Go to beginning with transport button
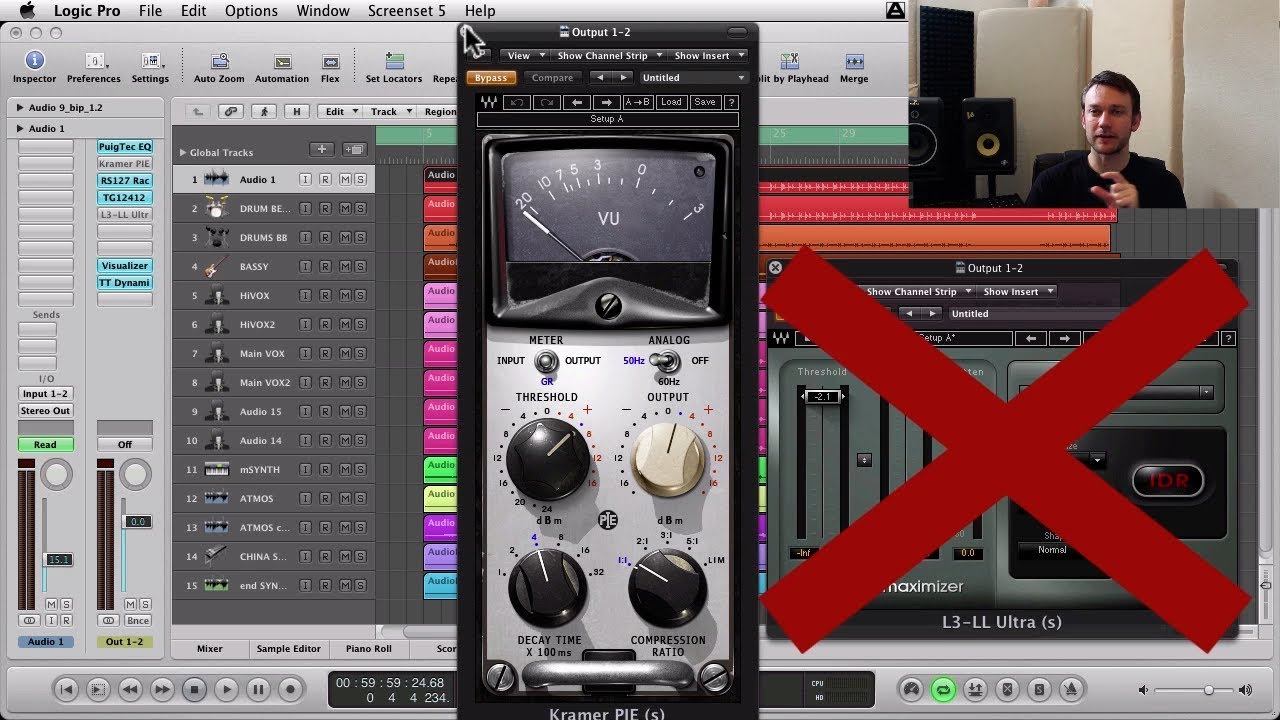Image resolution: width=1280 pixels, height=720 pixels. coord(66,689)
